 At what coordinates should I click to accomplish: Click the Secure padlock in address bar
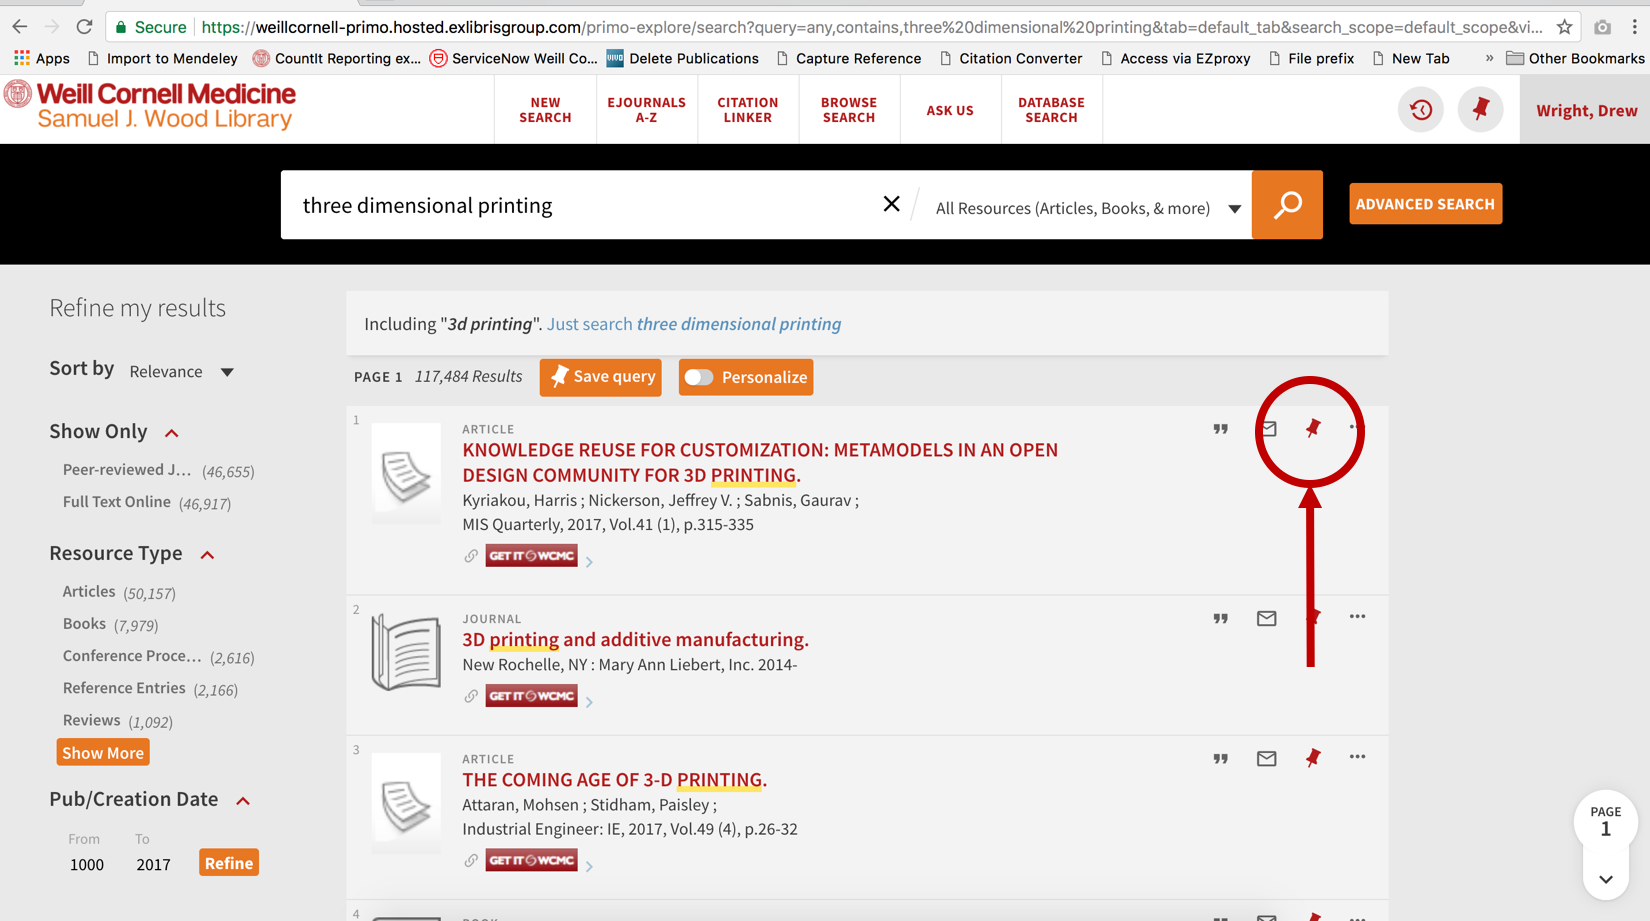coord(121,27)
